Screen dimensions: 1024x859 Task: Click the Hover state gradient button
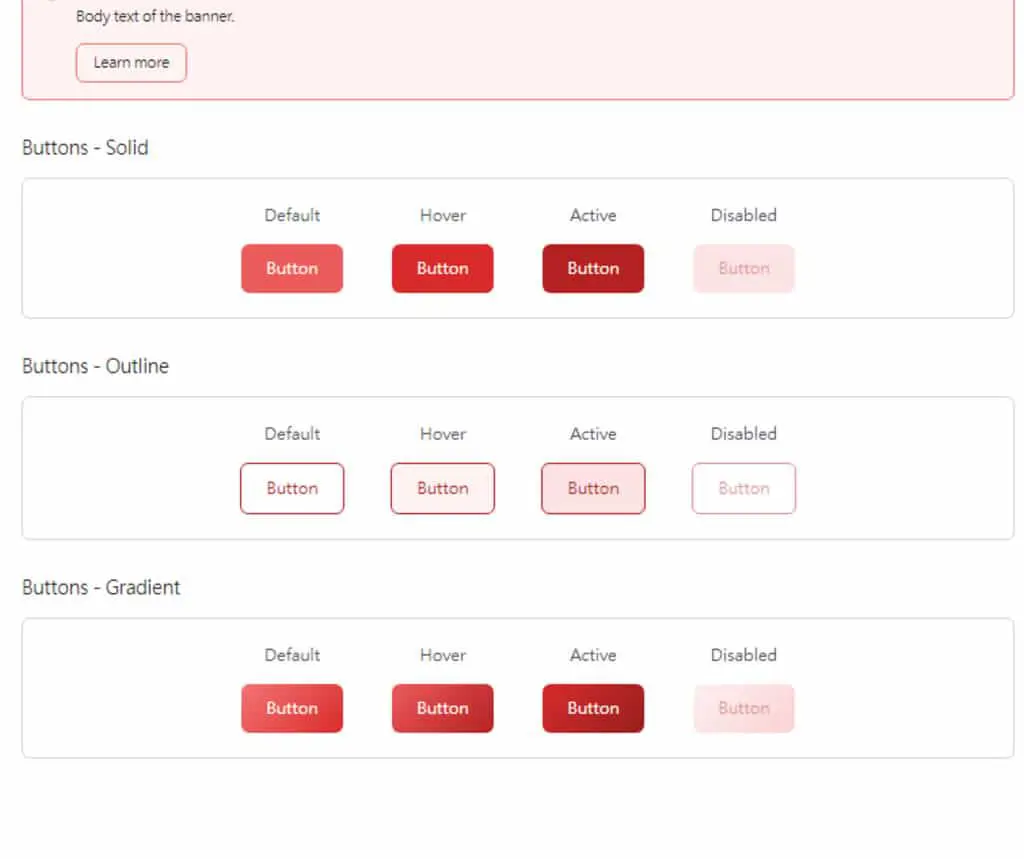pos(443,709)
